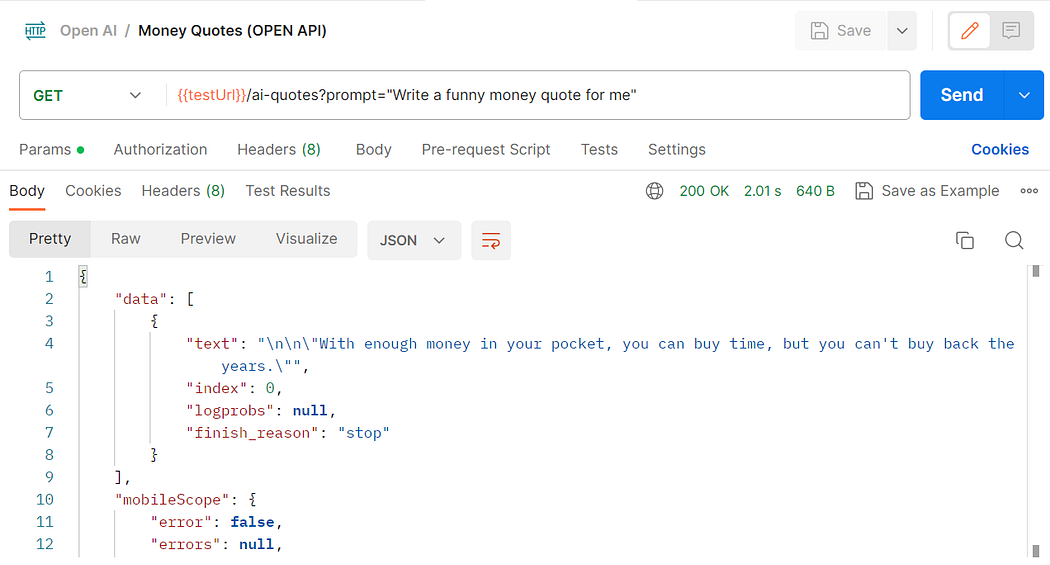
Task: Click the "stop" value
Action: (364, 433)
